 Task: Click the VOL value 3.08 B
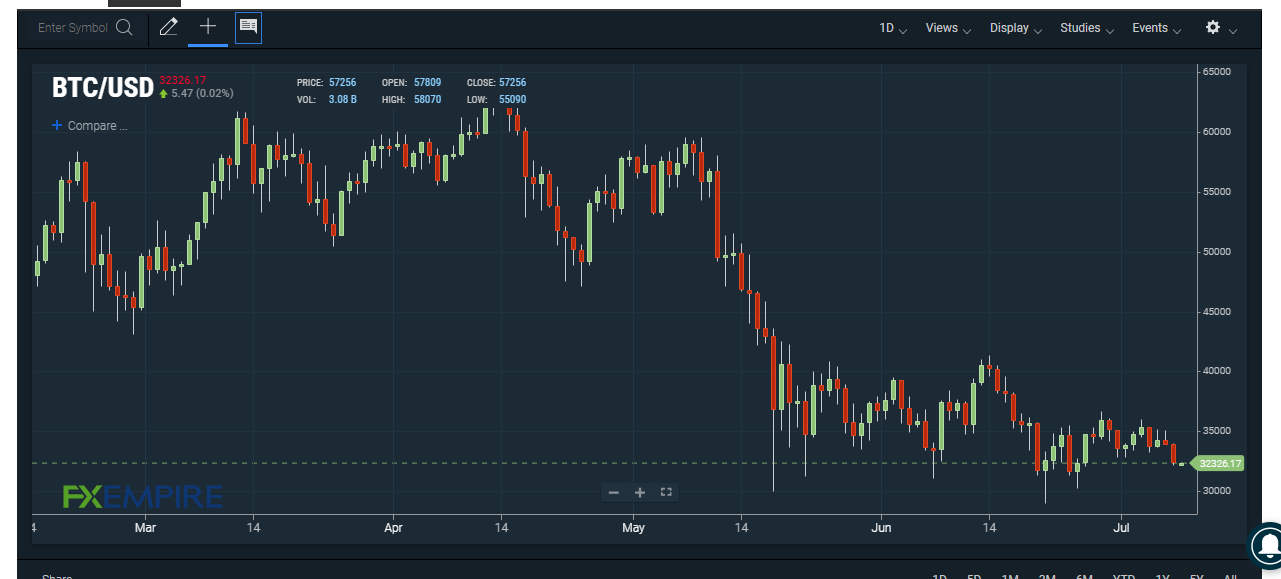342,100
